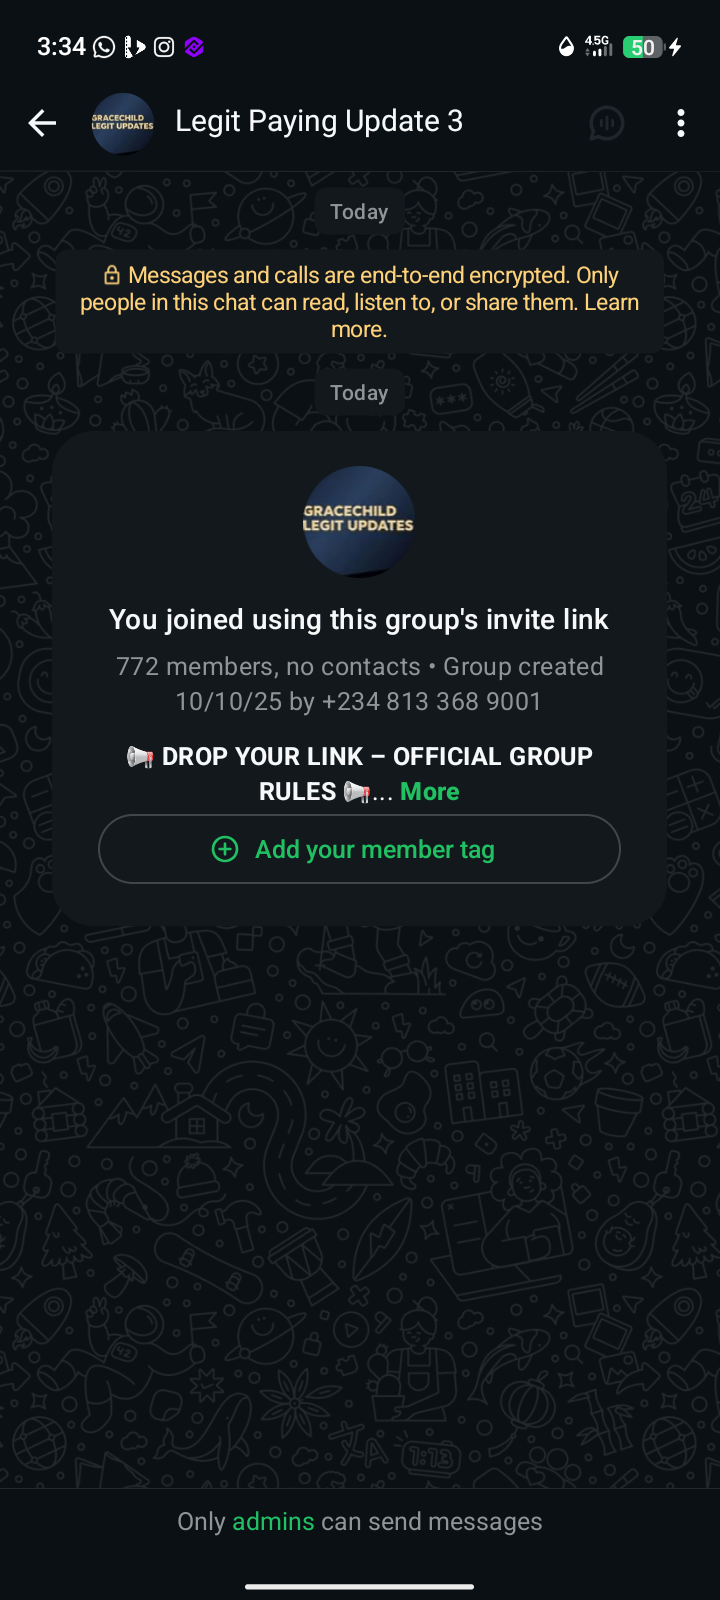Open the admins link at bottom

(273, 1521)
